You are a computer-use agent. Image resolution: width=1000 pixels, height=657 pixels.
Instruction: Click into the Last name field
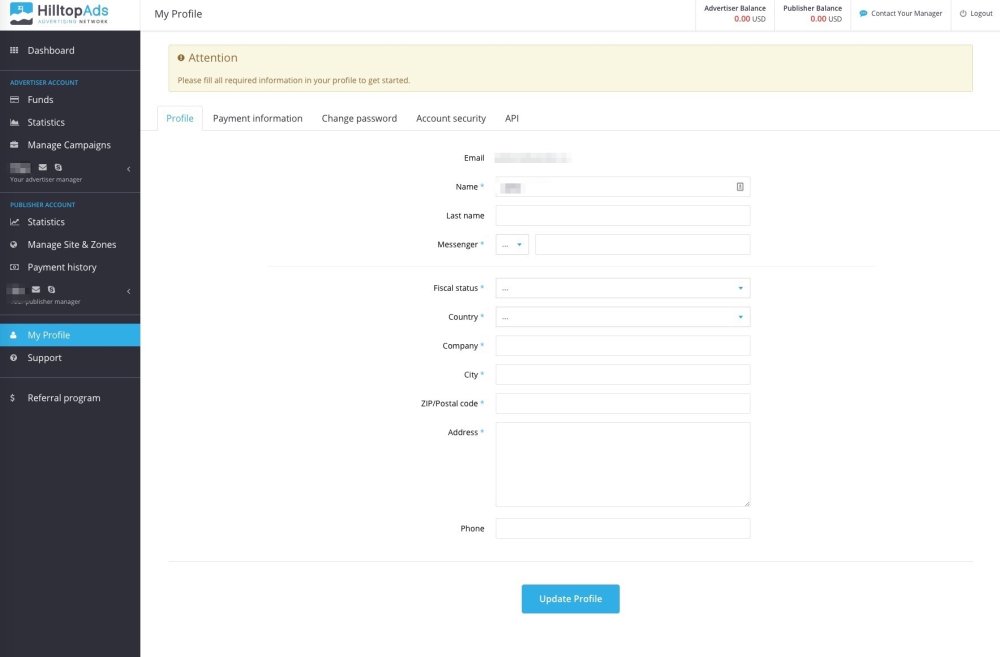click(622, 216)
